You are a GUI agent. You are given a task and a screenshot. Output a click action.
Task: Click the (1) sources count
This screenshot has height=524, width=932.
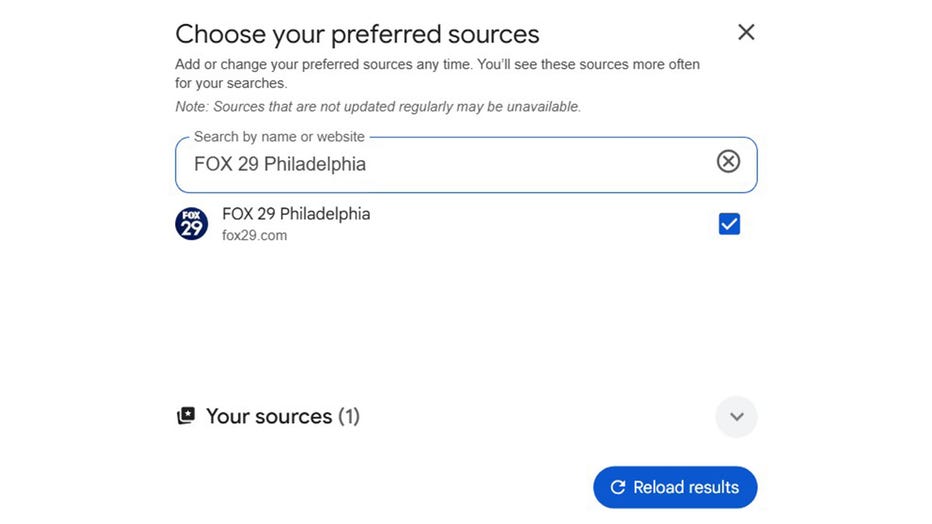click(x=348, y=416)
